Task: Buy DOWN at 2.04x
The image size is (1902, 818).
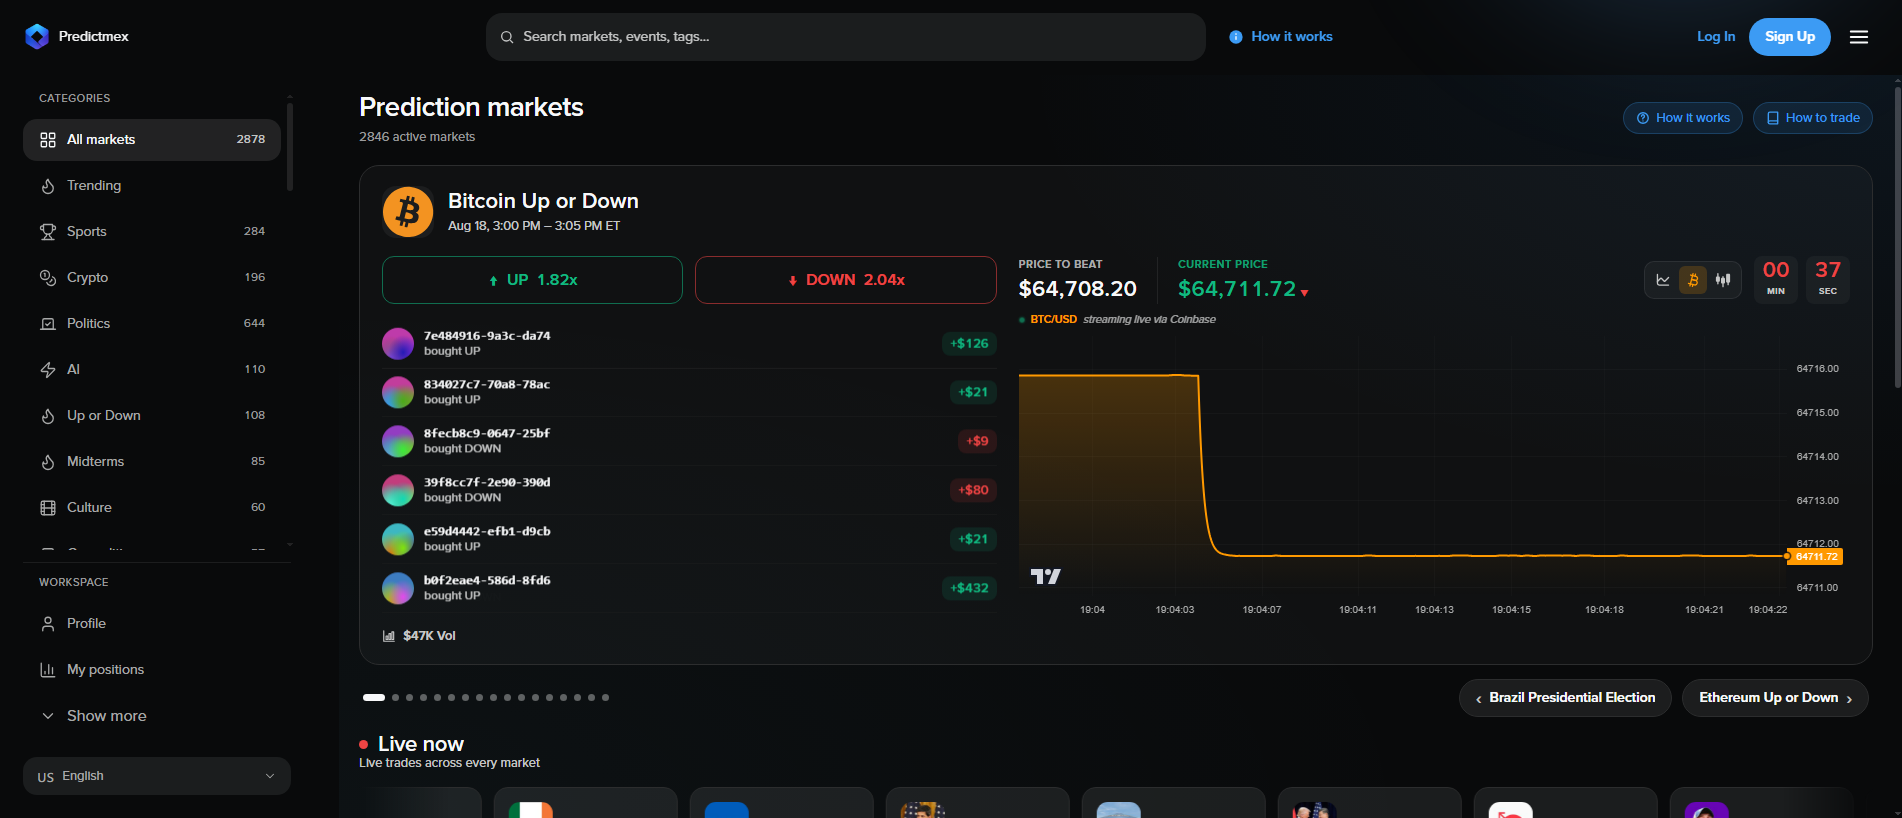Action: pyautogui.click(x=846, y=280)
